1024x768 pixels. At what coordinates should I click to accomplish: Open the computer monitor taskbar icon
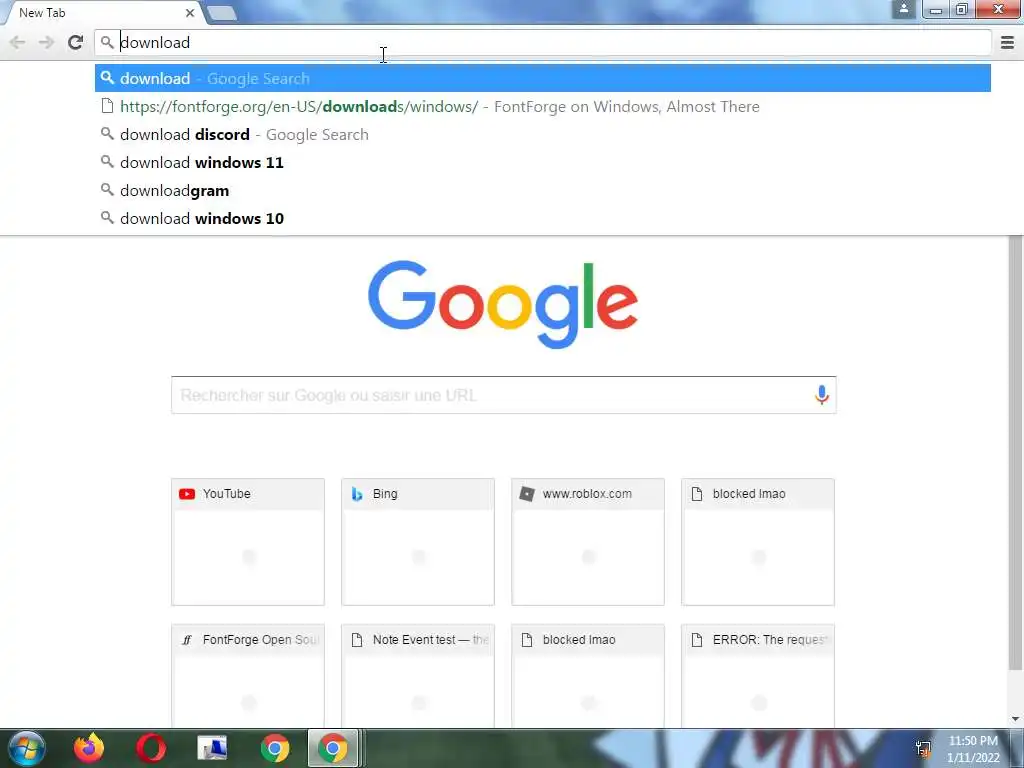212,748
